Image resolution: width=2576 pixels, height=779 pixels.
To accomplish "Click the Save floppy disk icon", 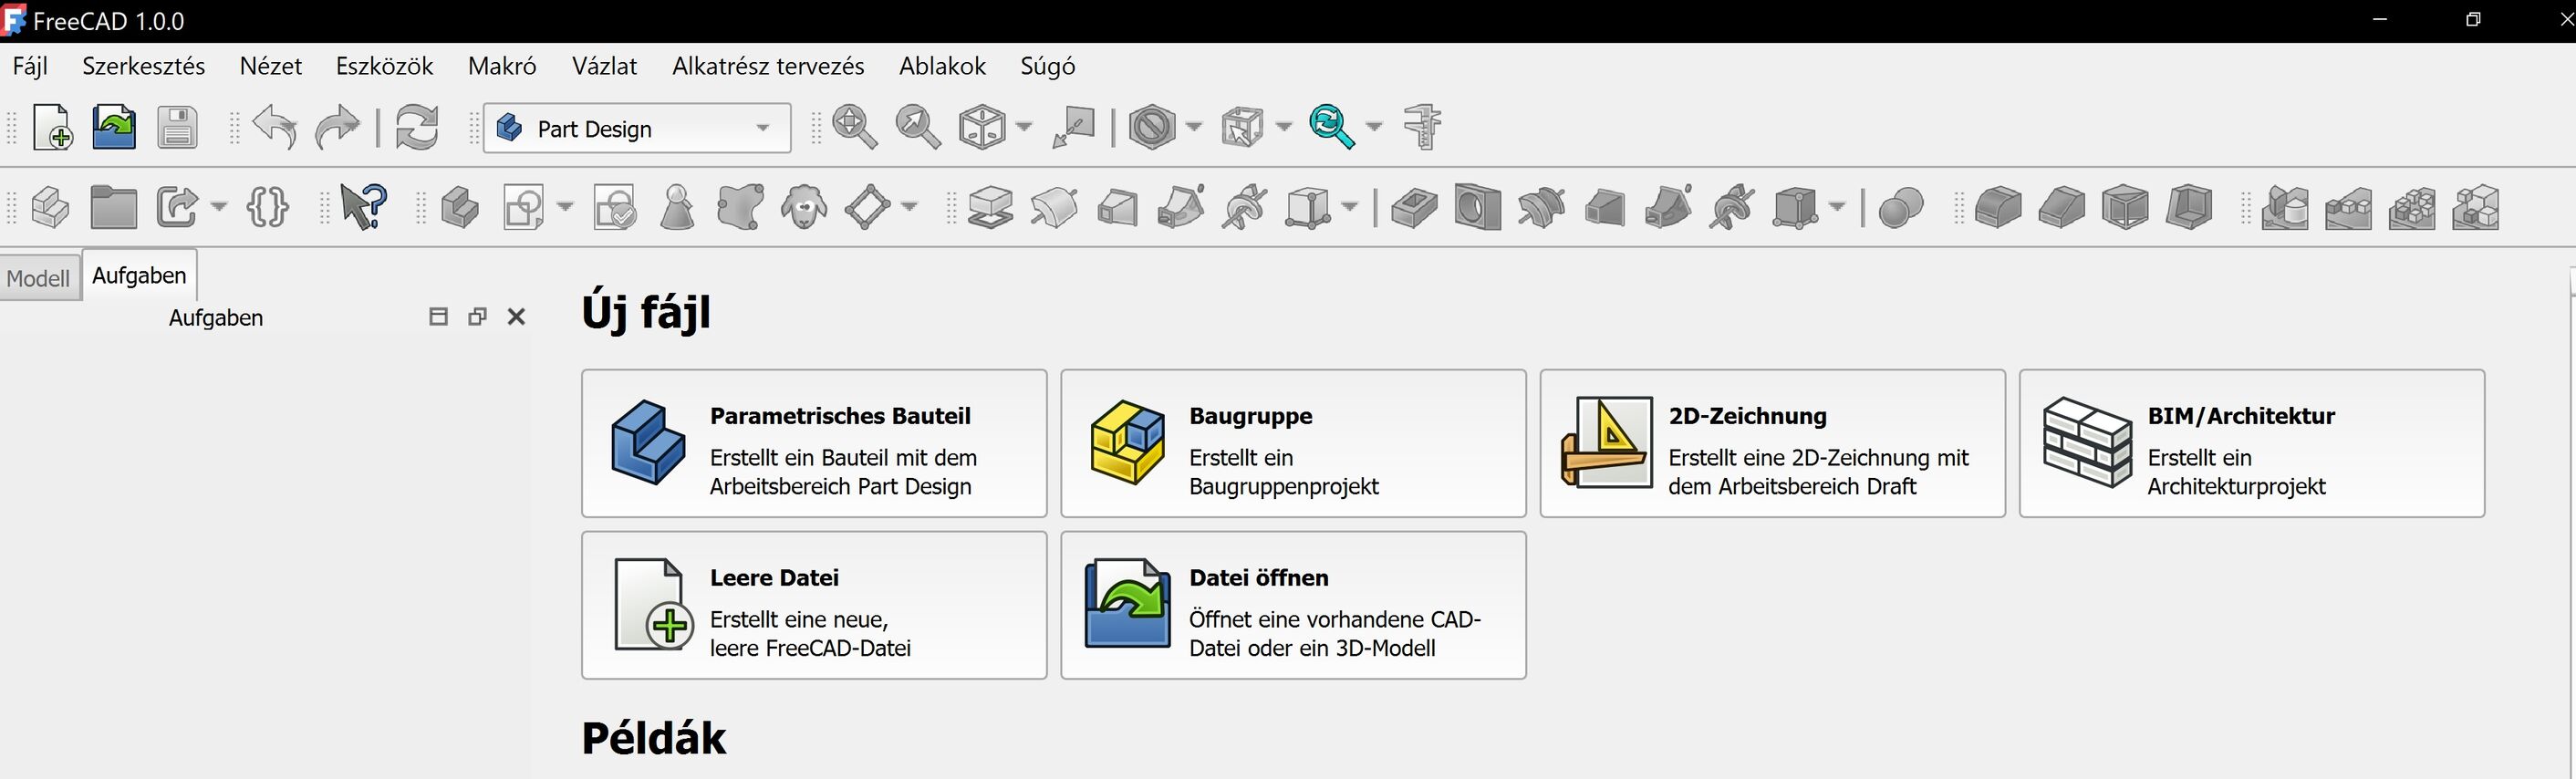I will coord(177,128).
